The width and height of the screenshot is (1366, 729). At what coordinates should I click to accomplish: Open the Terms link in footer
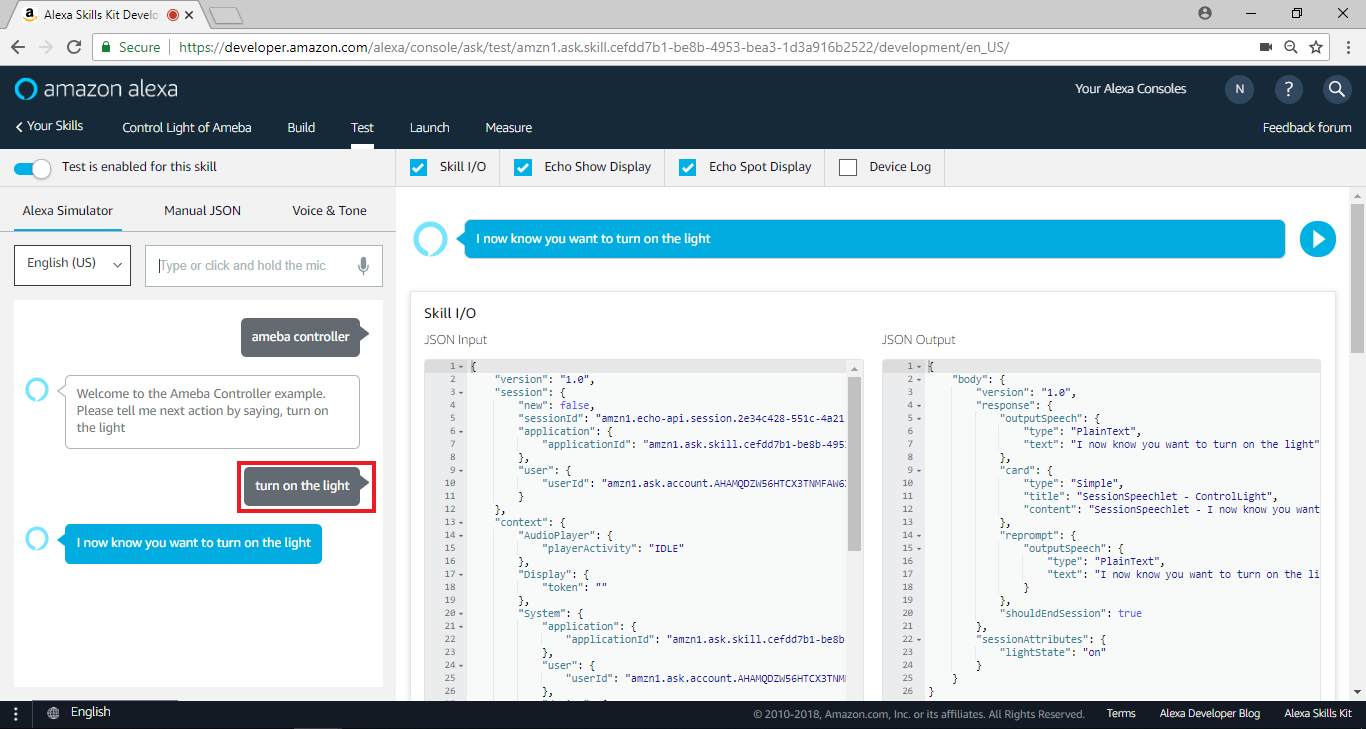click(1121, 714)
